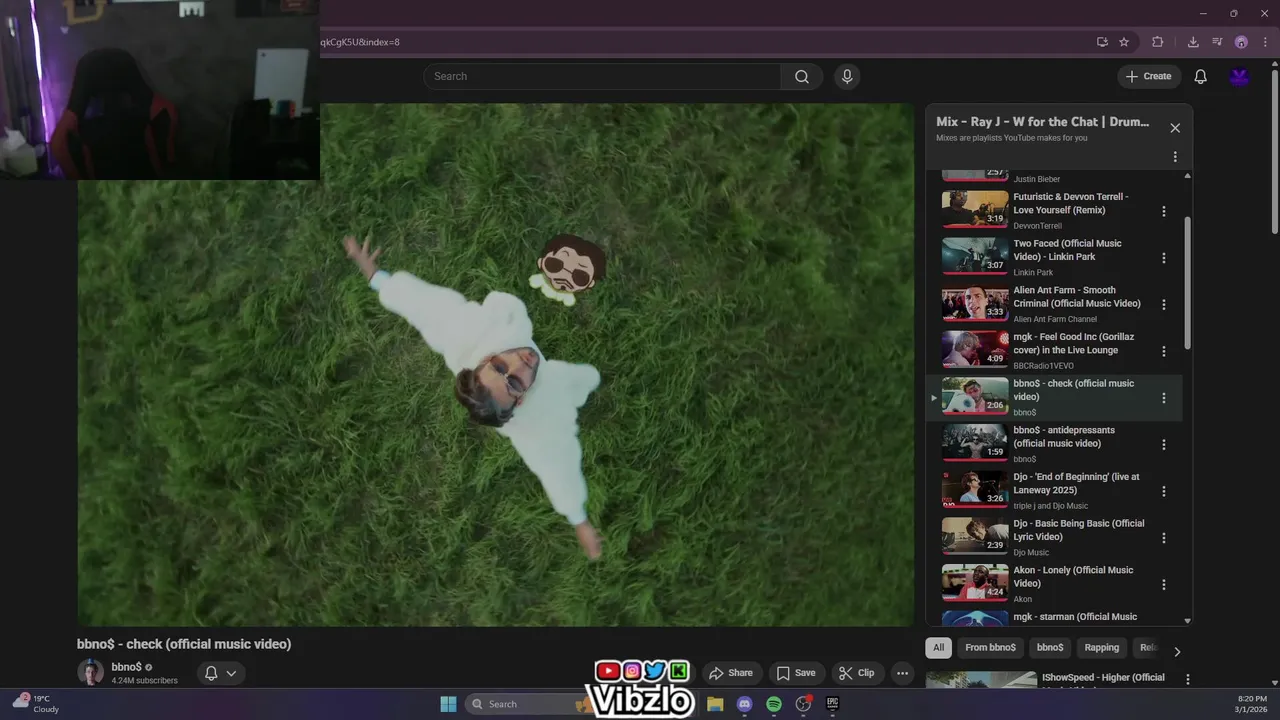1280x720 pixels.
Task: Click the bbno$ channel avatar
Action: 91,673
